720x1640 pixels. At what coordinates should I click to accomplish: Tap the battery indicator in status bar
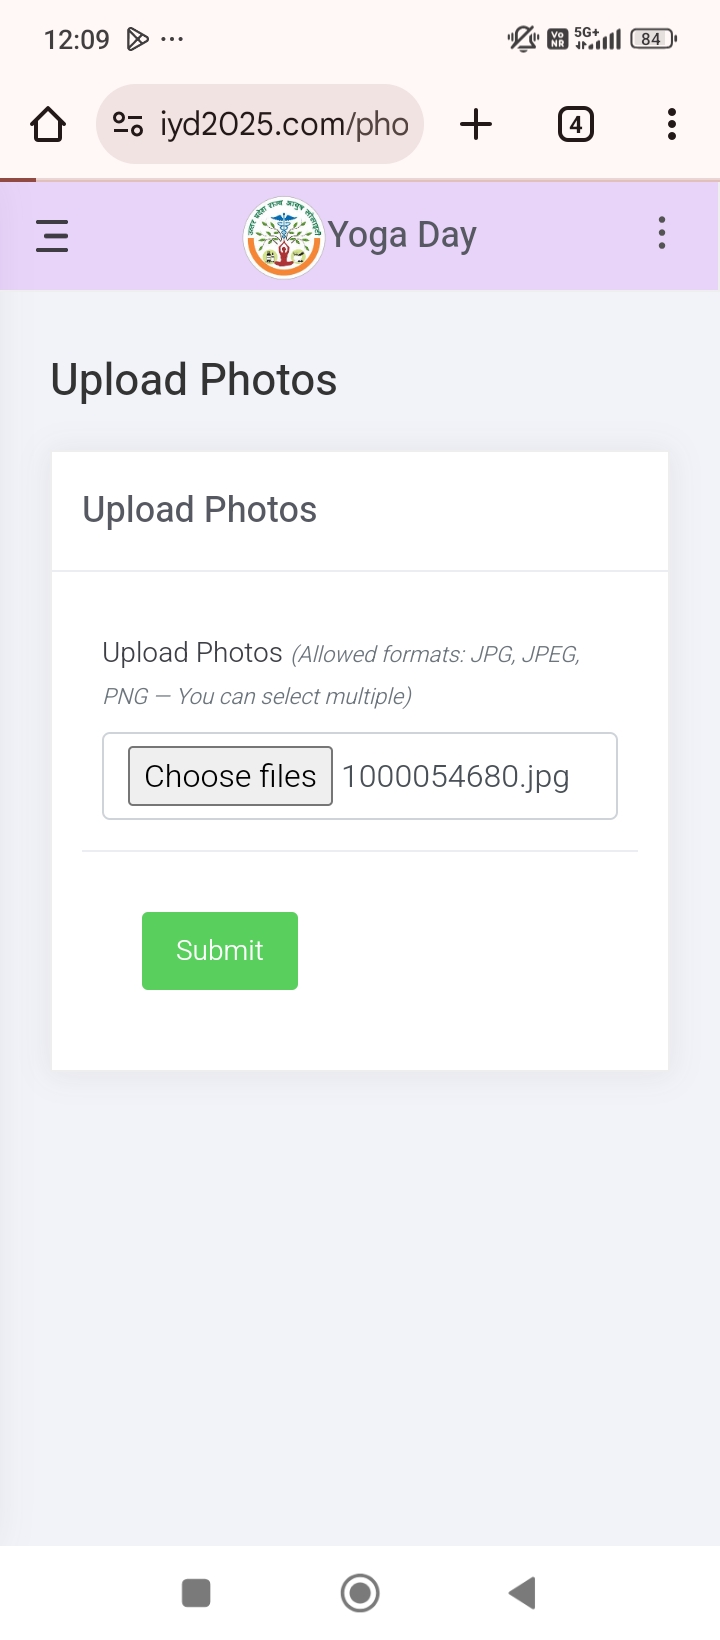[654, 39]
